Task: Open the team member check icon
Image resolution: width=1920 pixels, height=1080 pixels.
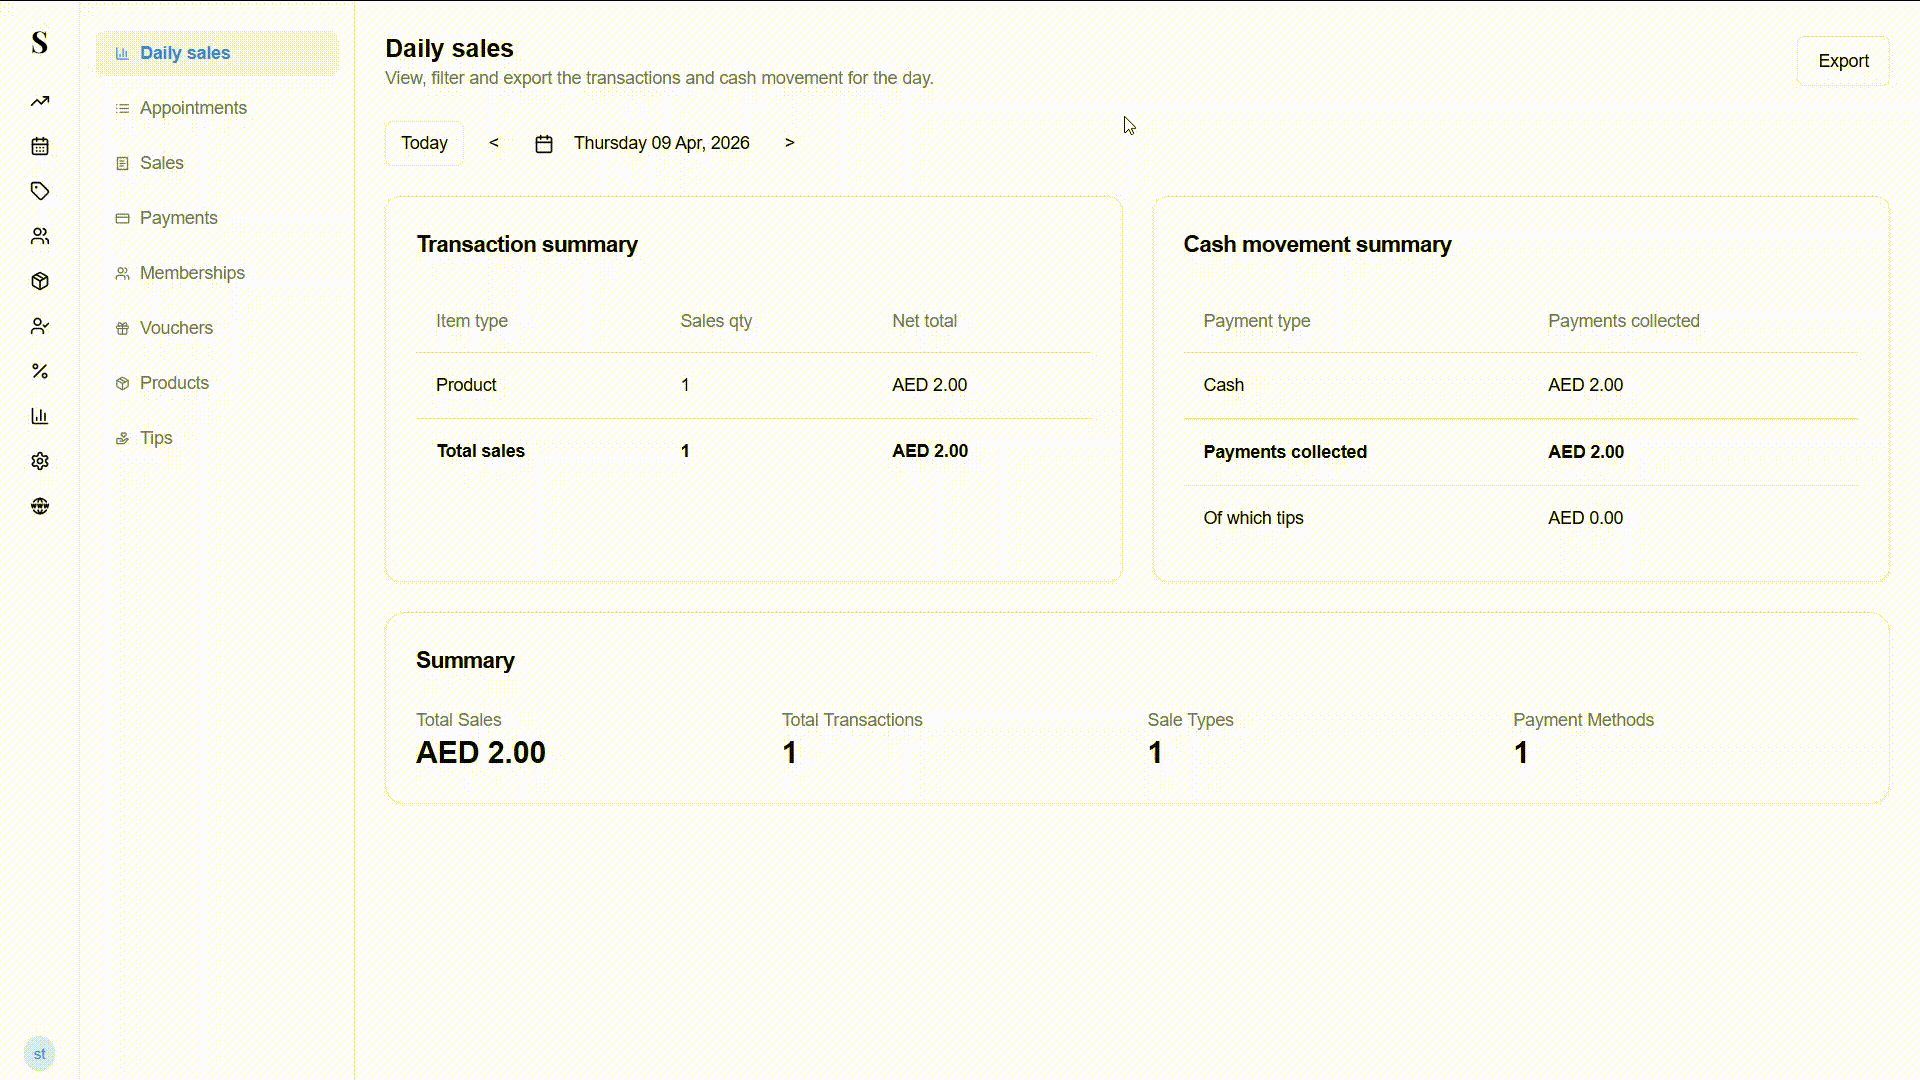Action: [x=40, y=326]
